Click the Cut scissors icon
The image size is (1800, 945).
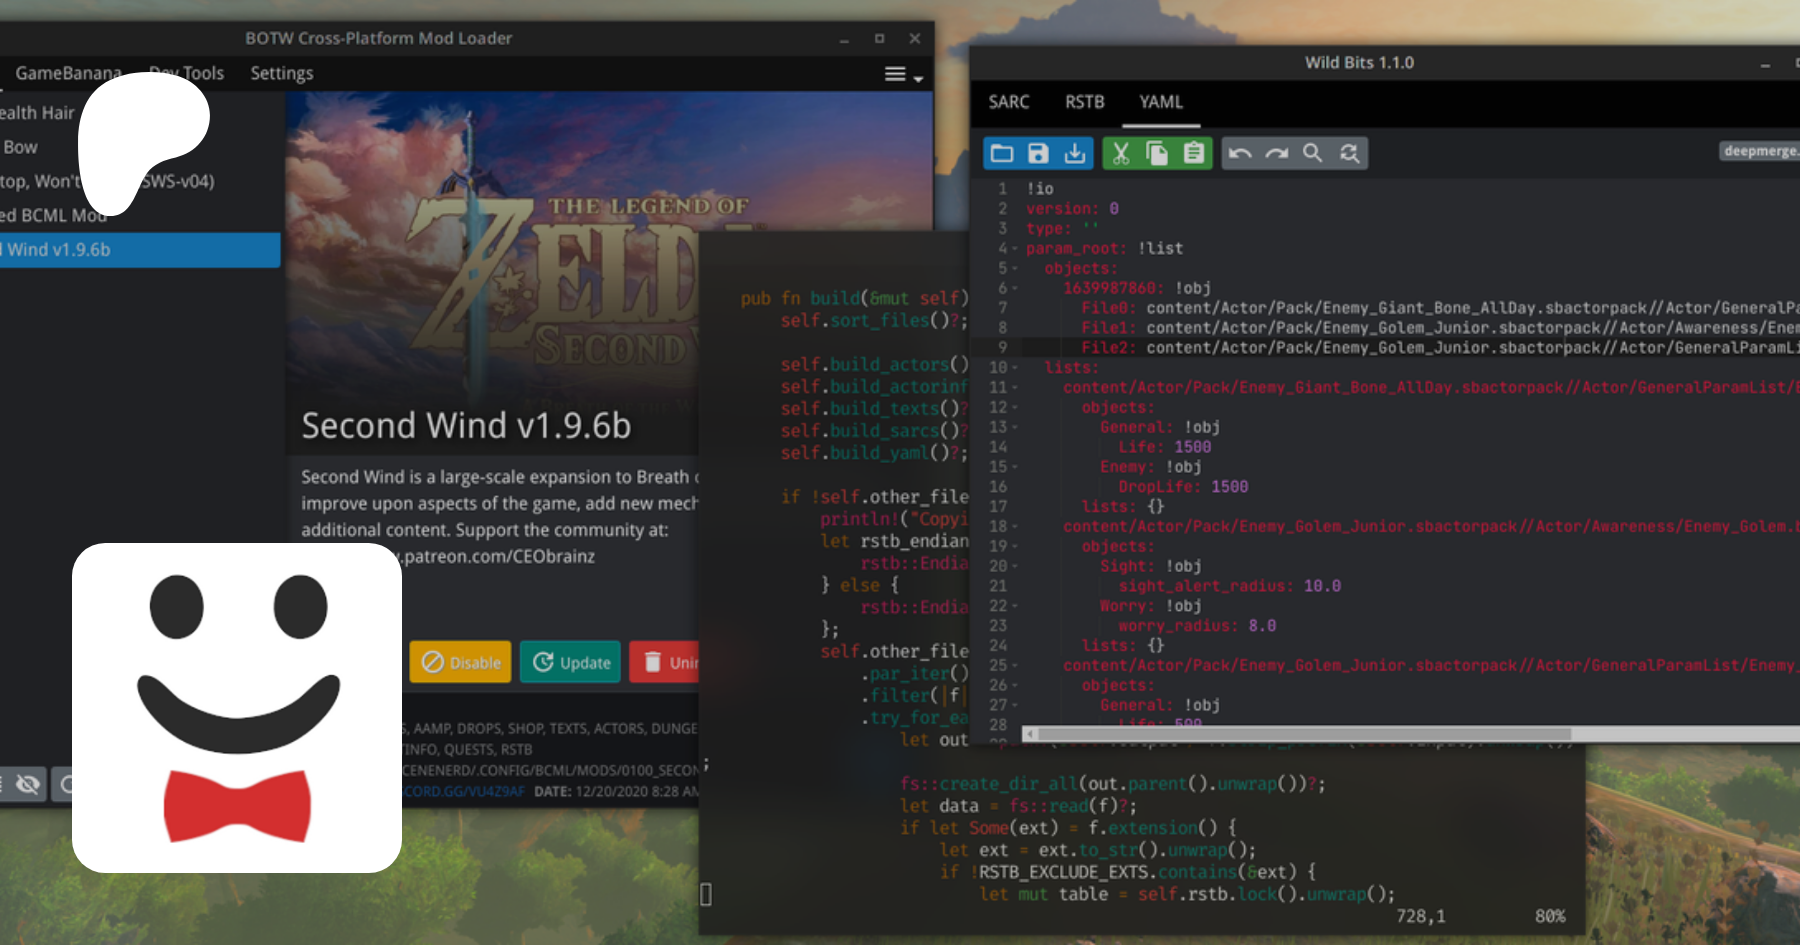1121,153
